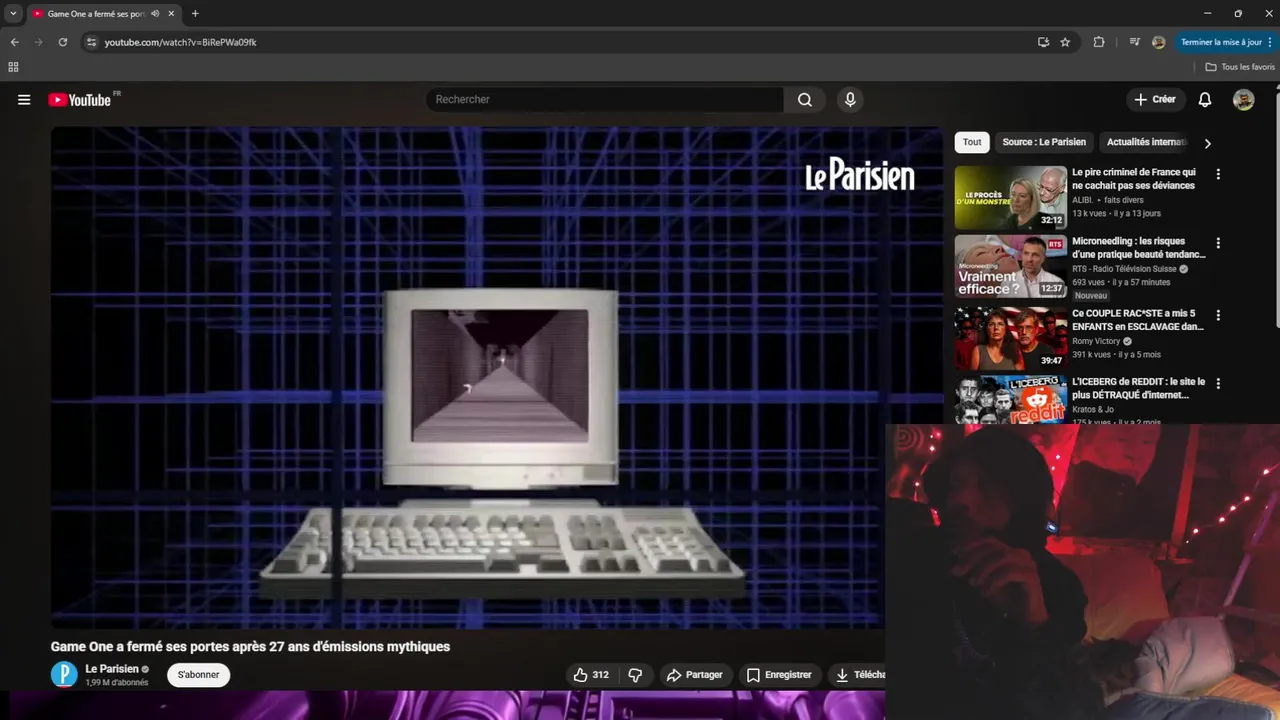Click the RTS - Radio Télévision Suisse channel
The width and height of the screenshot is (1280, 720).
click(1124, 269)
